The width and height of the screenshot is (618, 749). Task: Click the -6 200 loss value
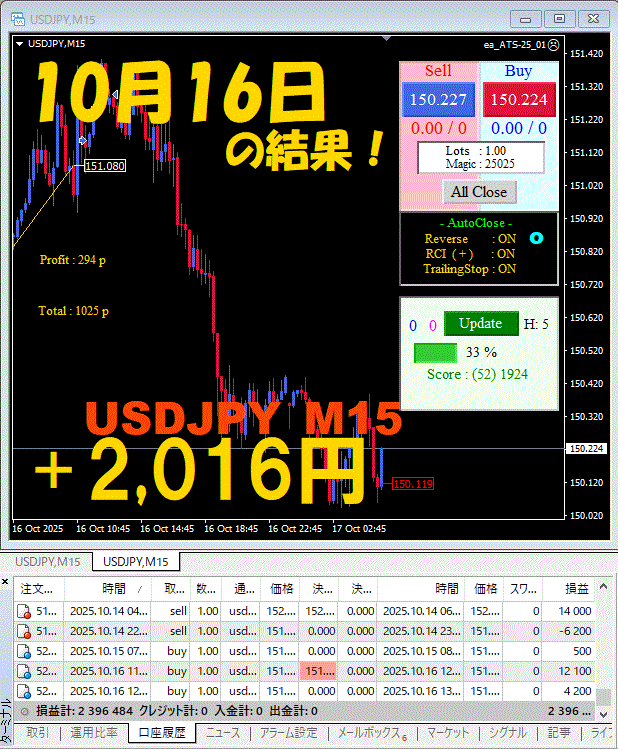575,631
